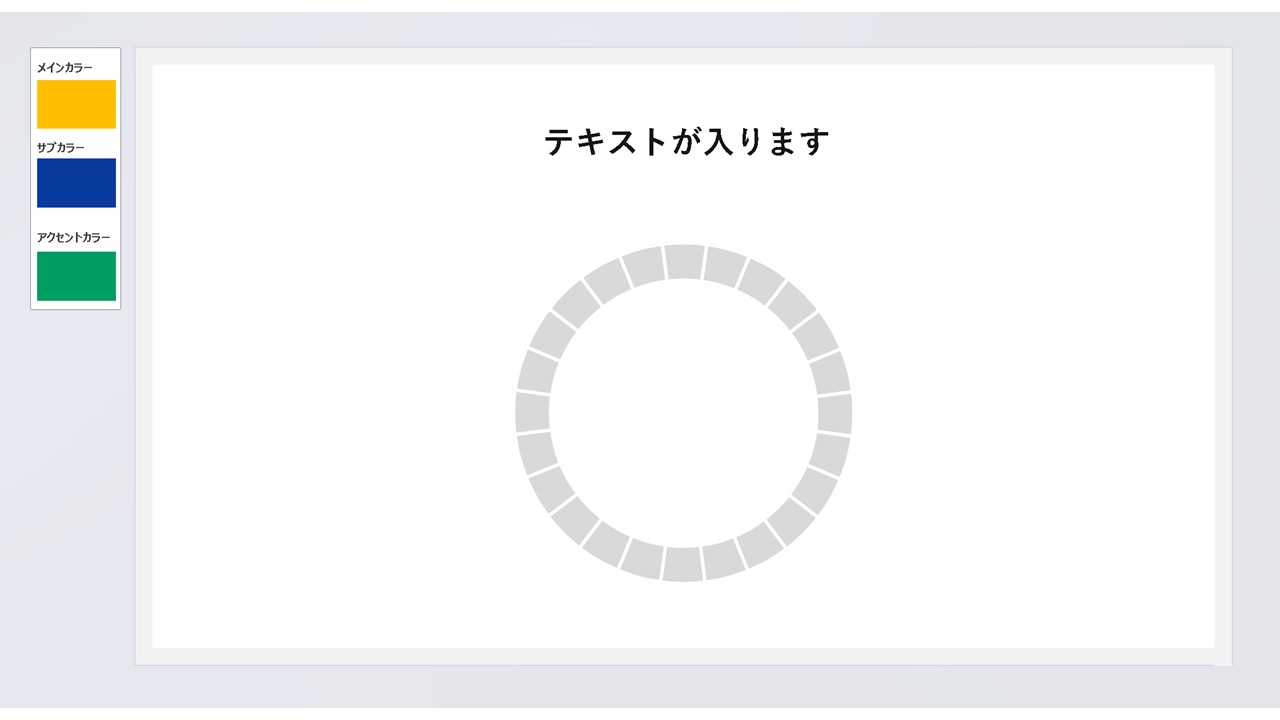Image resolution: width=1280 pixels, height=720 pixels.
Task: Select the topmost gray ring segment
Action: coord(684,261)
